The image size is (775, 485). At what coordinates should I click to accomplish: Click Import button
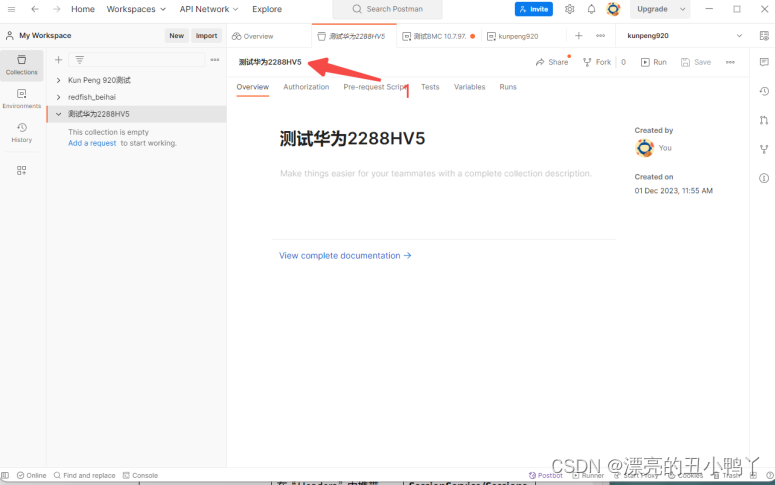[x=206, y=36]
